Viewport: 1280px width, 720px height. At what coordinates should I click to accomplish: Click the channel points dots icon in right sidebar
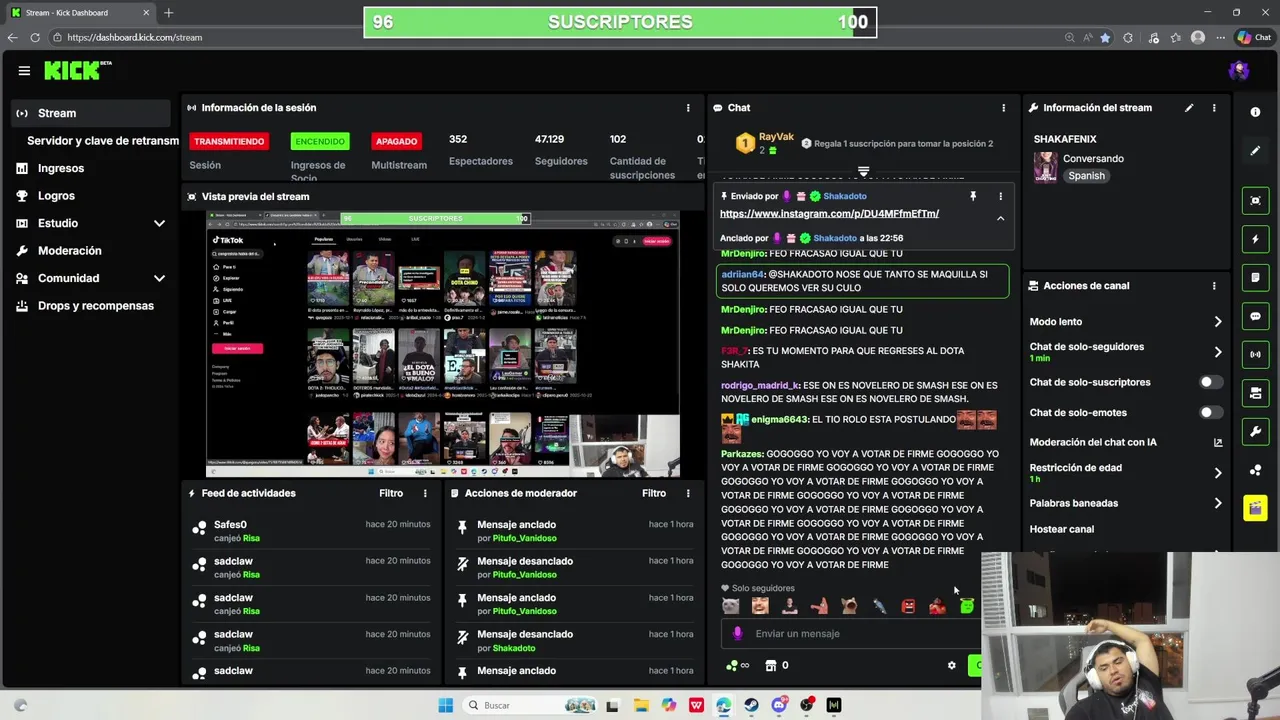click(x=1255, y=470)
